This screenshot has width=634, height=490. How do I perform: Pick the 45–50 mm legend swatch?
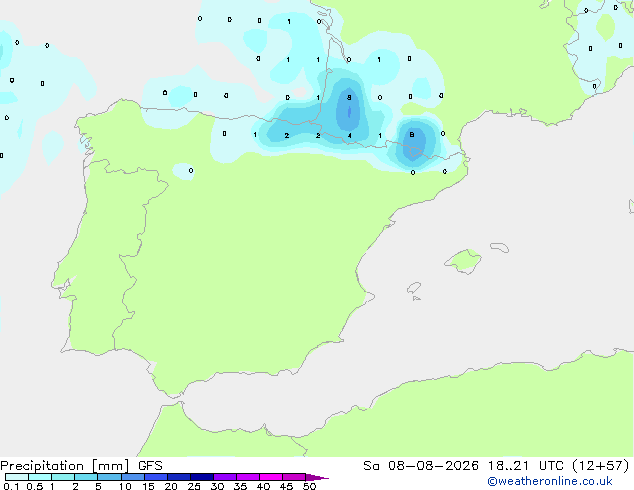[294, 477]
